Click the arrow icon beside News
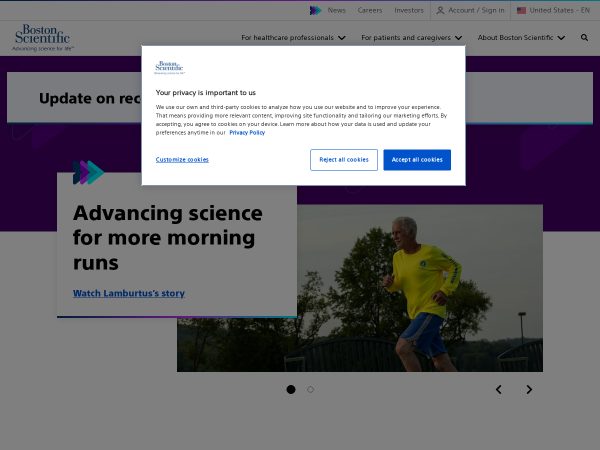This screenshot has height=450, width=600. click(x=315, y=10)
